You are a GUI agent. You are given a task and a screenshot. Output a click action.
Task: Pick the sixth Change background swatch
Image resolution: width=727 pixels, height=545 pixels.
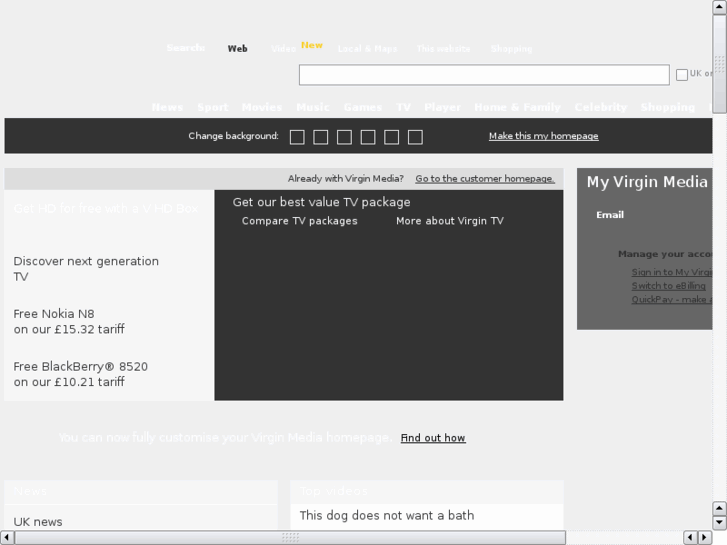[x=415, y=137]
